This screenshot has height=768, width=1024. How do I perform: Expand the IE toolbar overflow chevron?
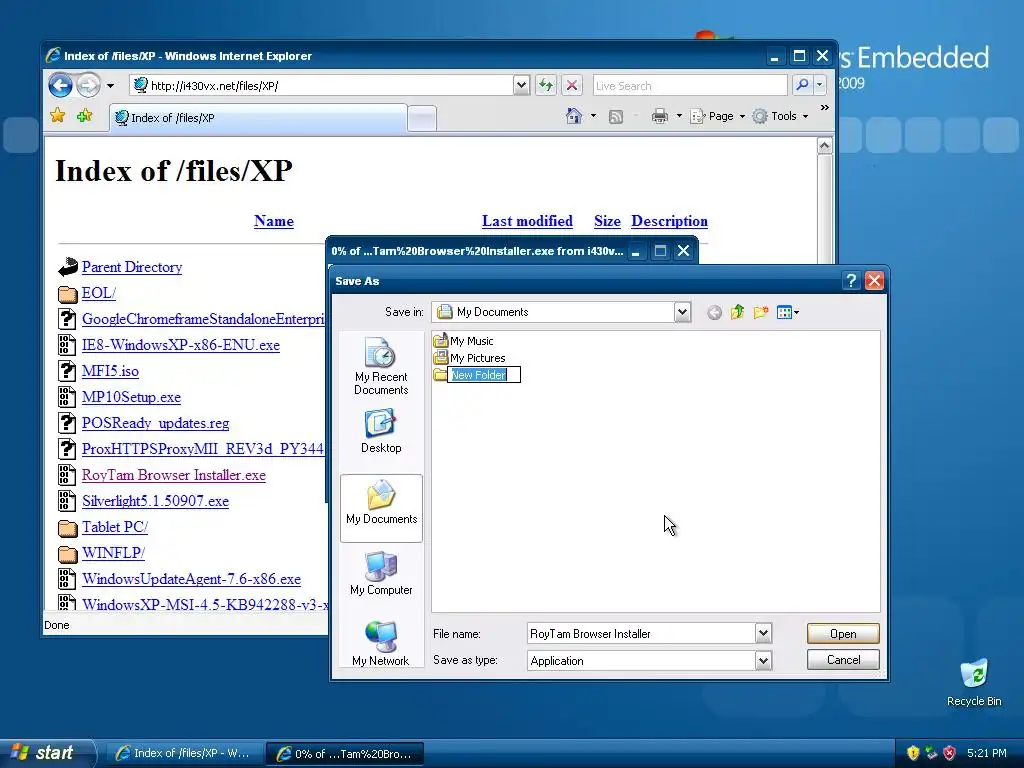tap(824, 108)
